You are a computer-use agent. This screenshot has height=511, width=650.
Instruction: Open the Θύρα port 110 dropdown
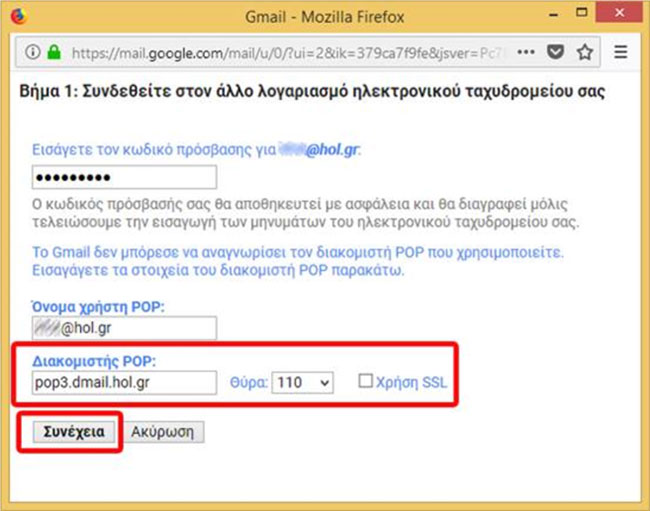coord(303,382)
